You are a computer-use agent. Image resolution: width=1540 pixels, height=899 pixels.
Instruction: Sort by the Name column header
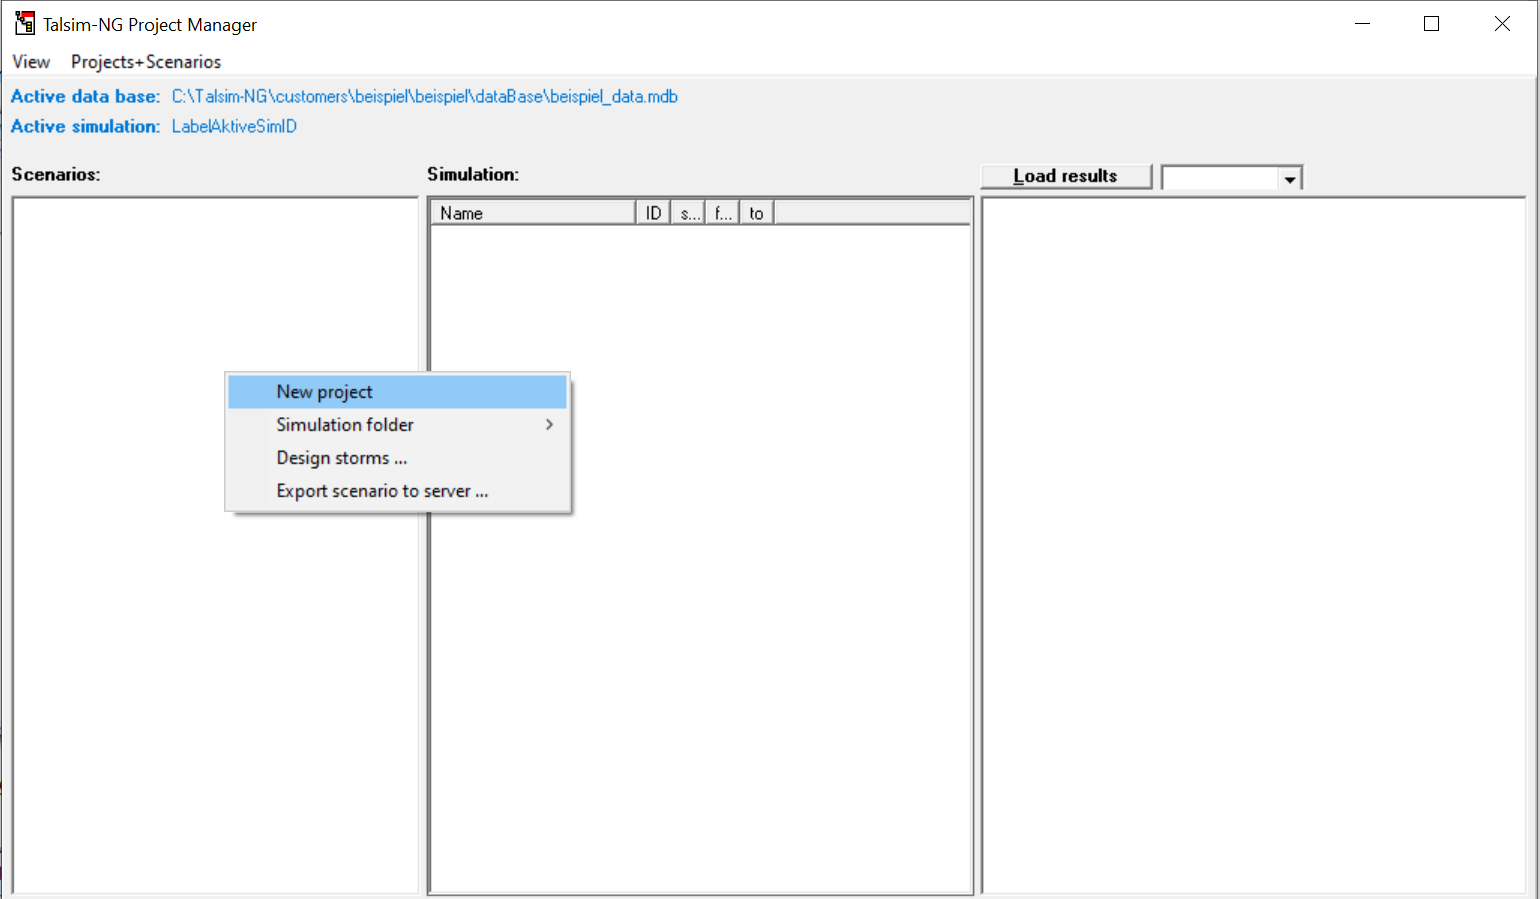point(532,213)
